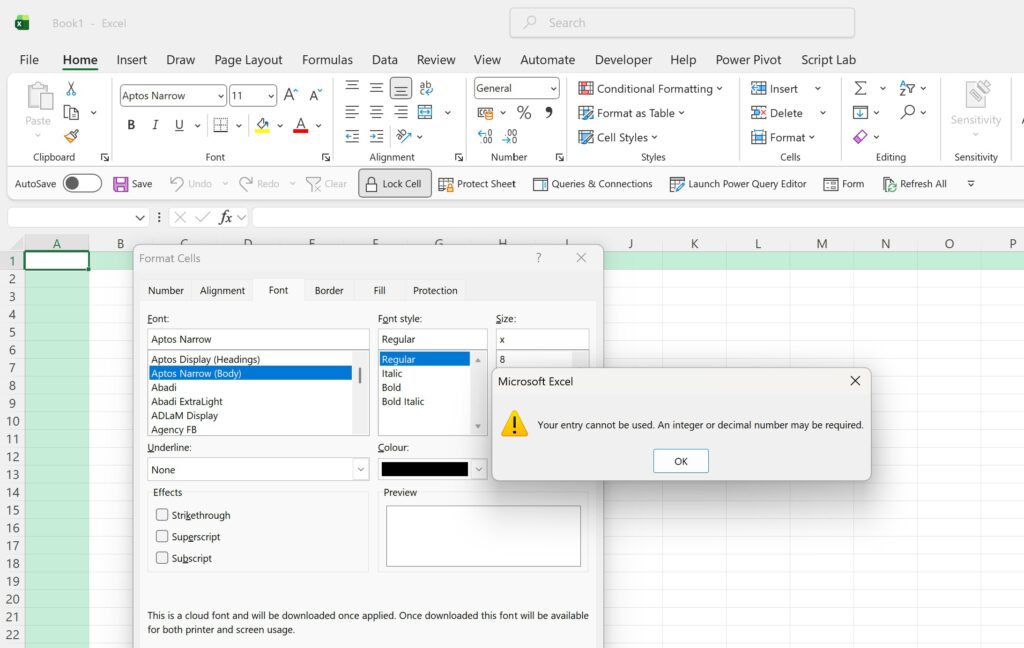This screenshot has height=648, width=1024.
Task: Open the Underline style dropdown
Action: (360, 469)
